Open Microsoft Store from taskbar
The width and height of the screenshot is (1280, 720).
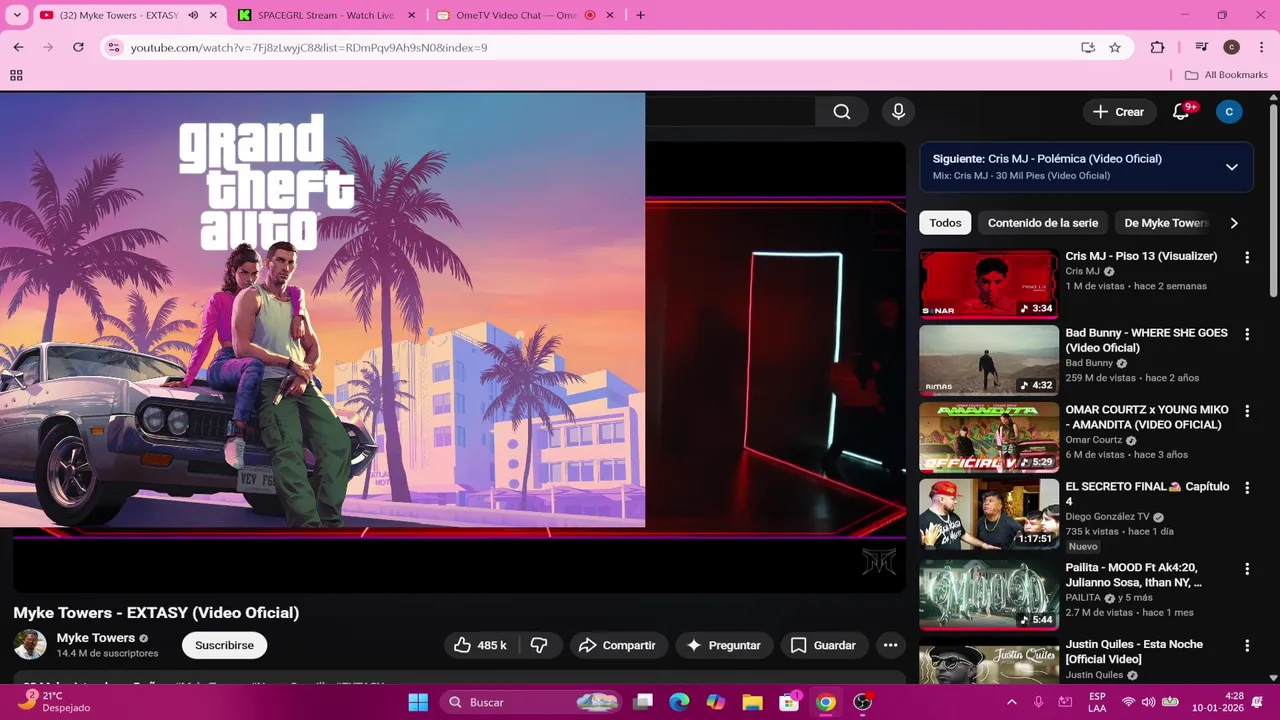789,702
